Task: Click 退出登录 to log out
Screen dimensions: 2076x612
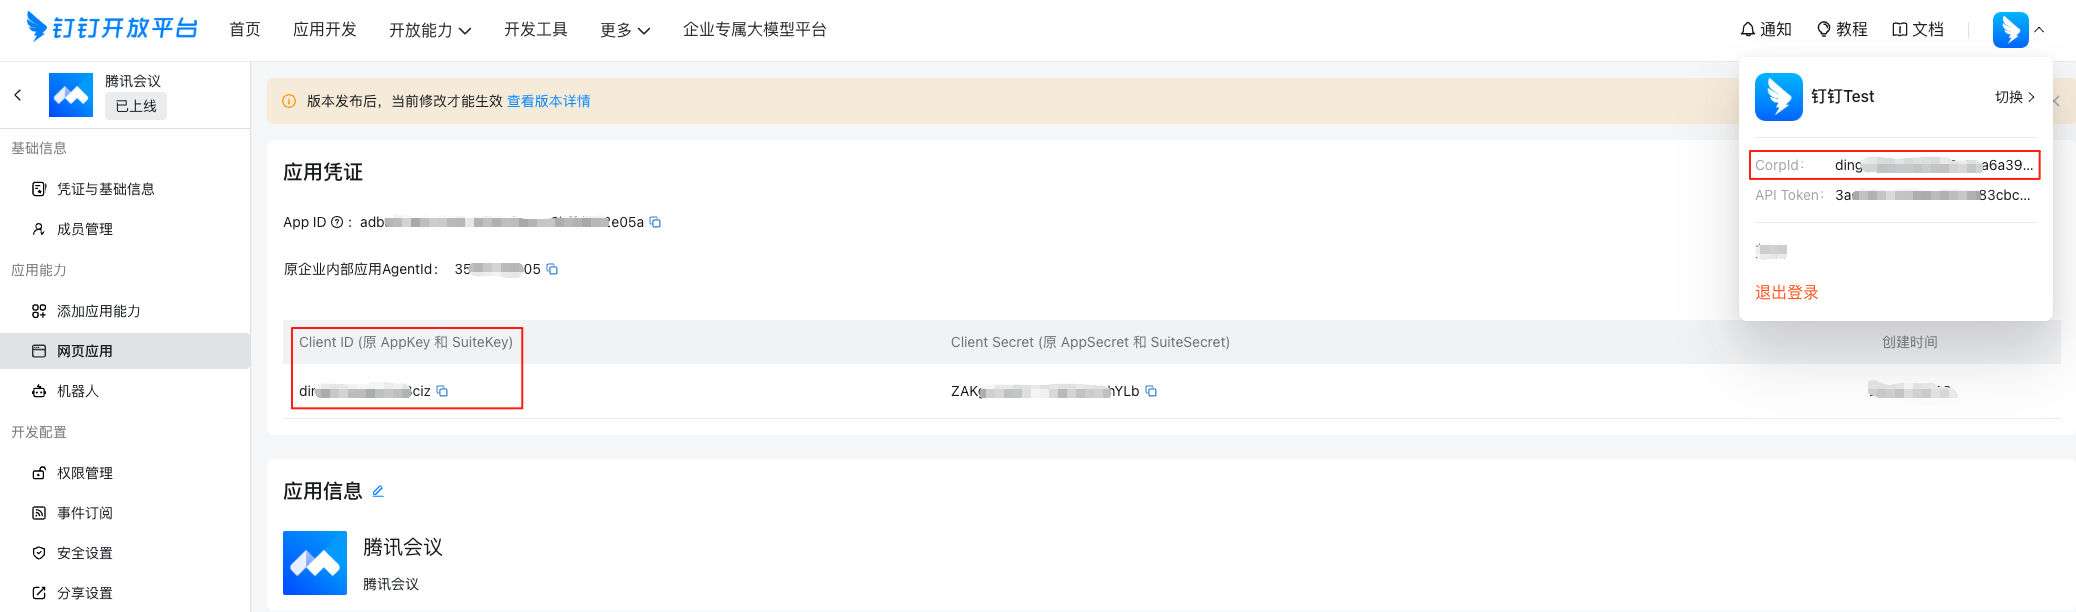Action: [1787, 292]
